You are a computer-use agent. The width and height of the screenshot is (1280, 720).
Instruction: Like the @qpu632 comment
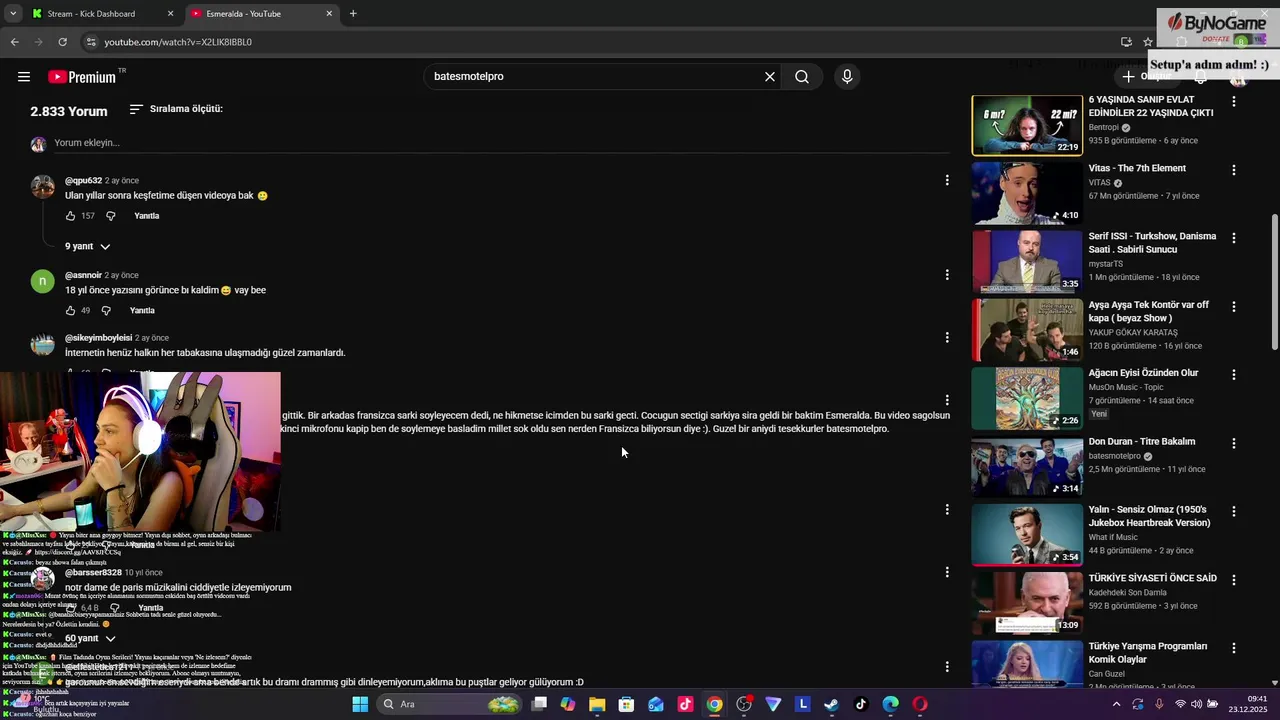click(71, 216)
